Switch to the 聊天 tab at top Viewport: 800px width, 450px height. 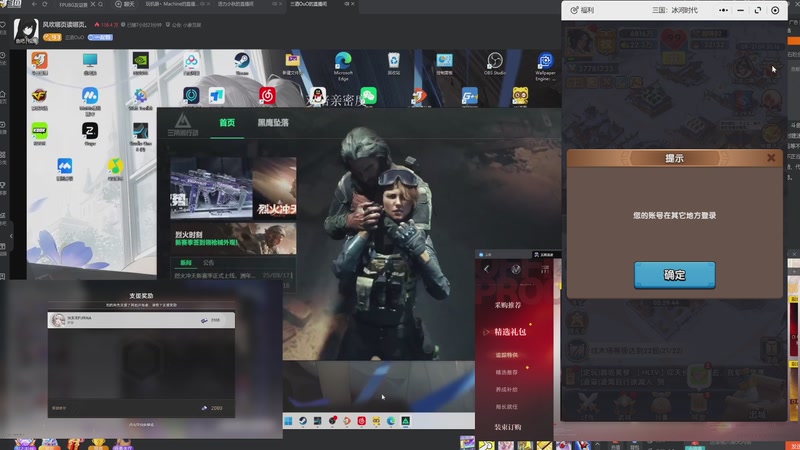point(125,4)
